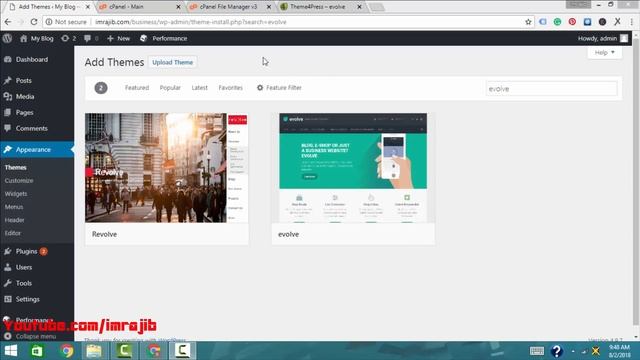Viewport: 640px width, 360px height.
Task: Click the Not secure site info icon
Action: [49, 22]
